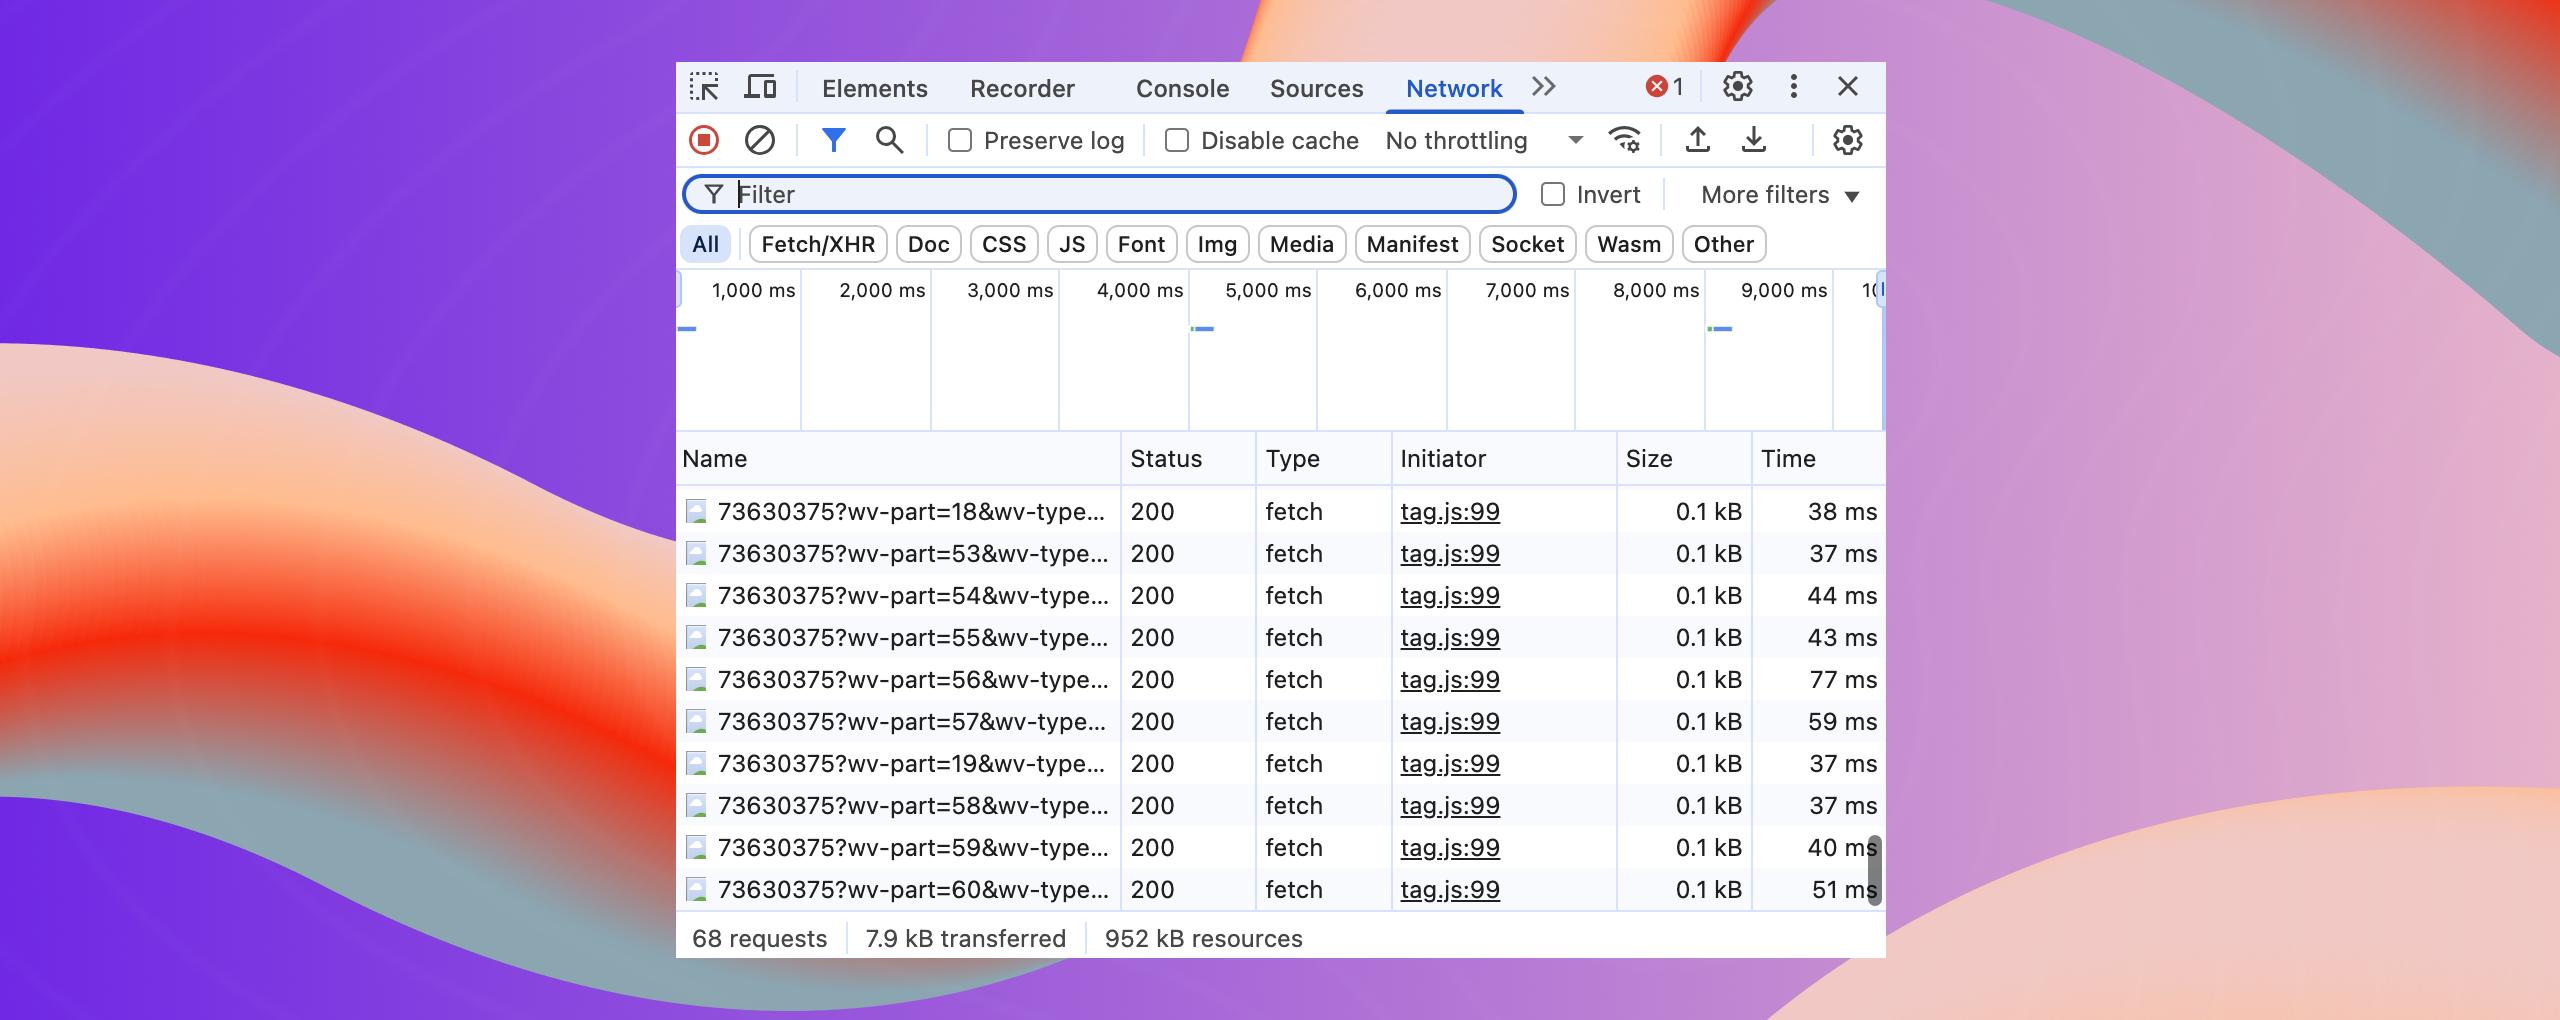Open the No throttling dropdown
Viewport: 2560px width, 1020px height.
click(x=1484, y=141)
